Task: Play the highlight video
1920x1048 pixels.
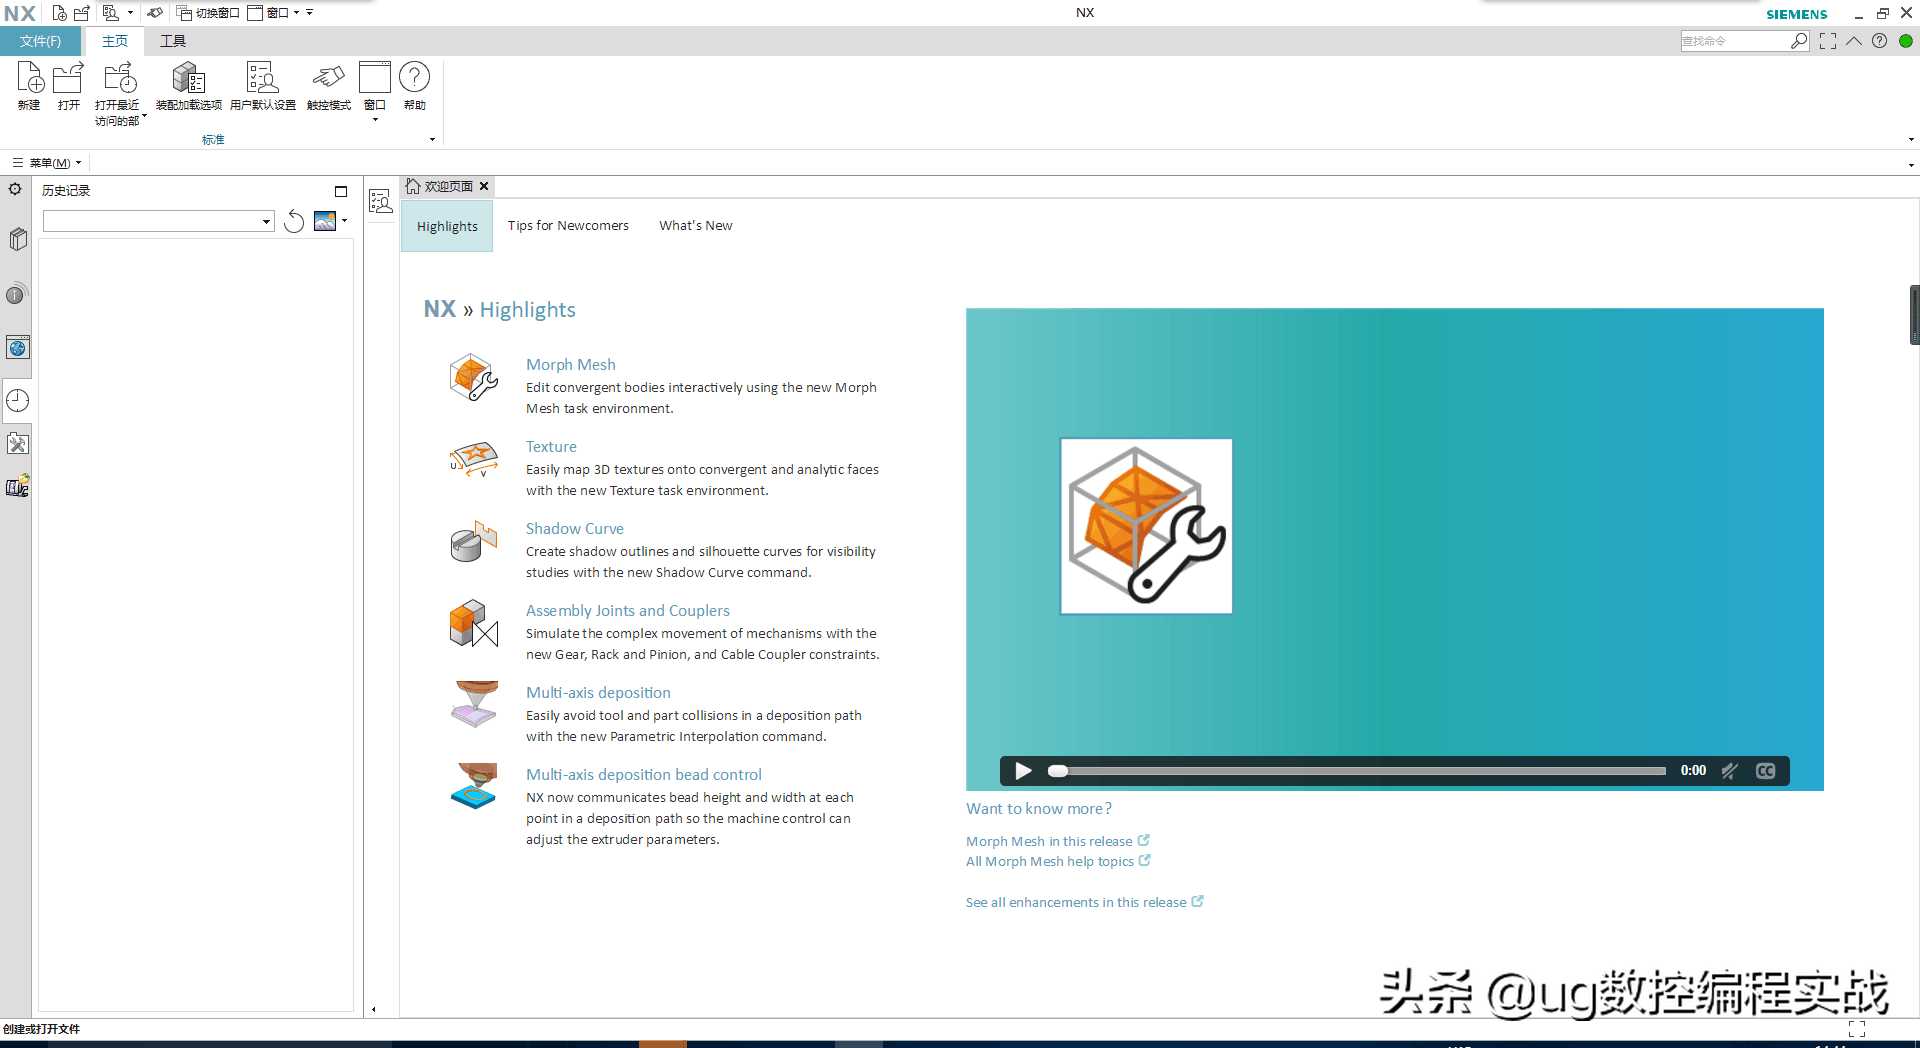Action: tap(1023, 771)
